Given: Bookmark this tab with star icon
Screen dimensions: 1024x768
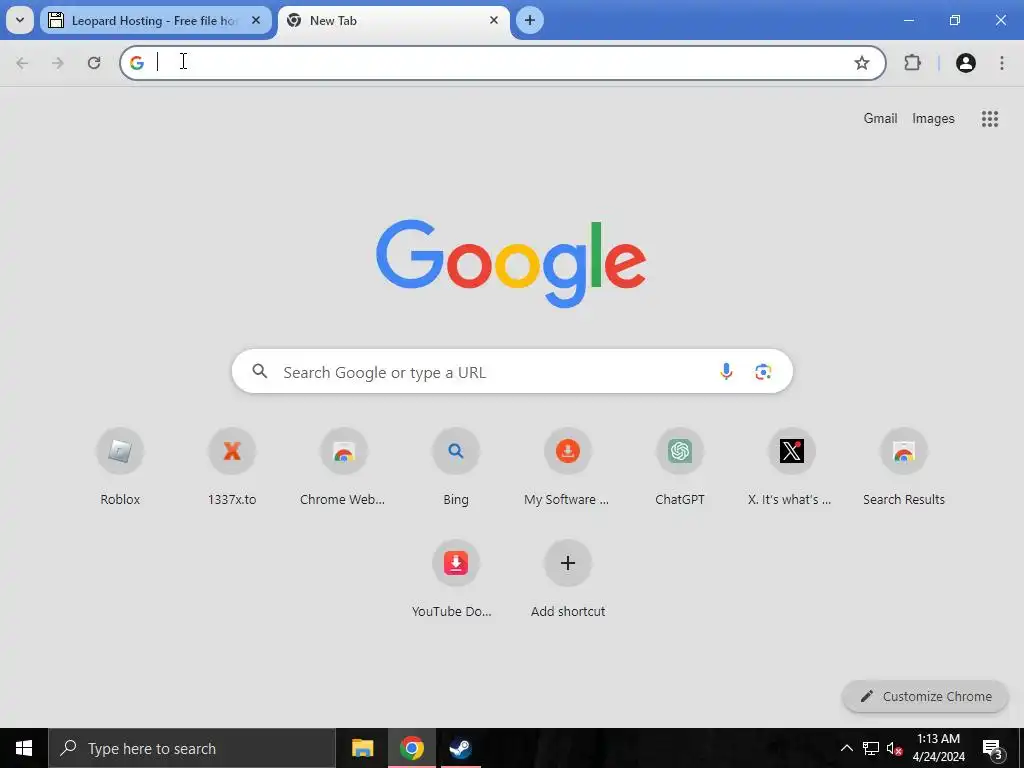Looking at the screenshot, I should pos(862,63).
